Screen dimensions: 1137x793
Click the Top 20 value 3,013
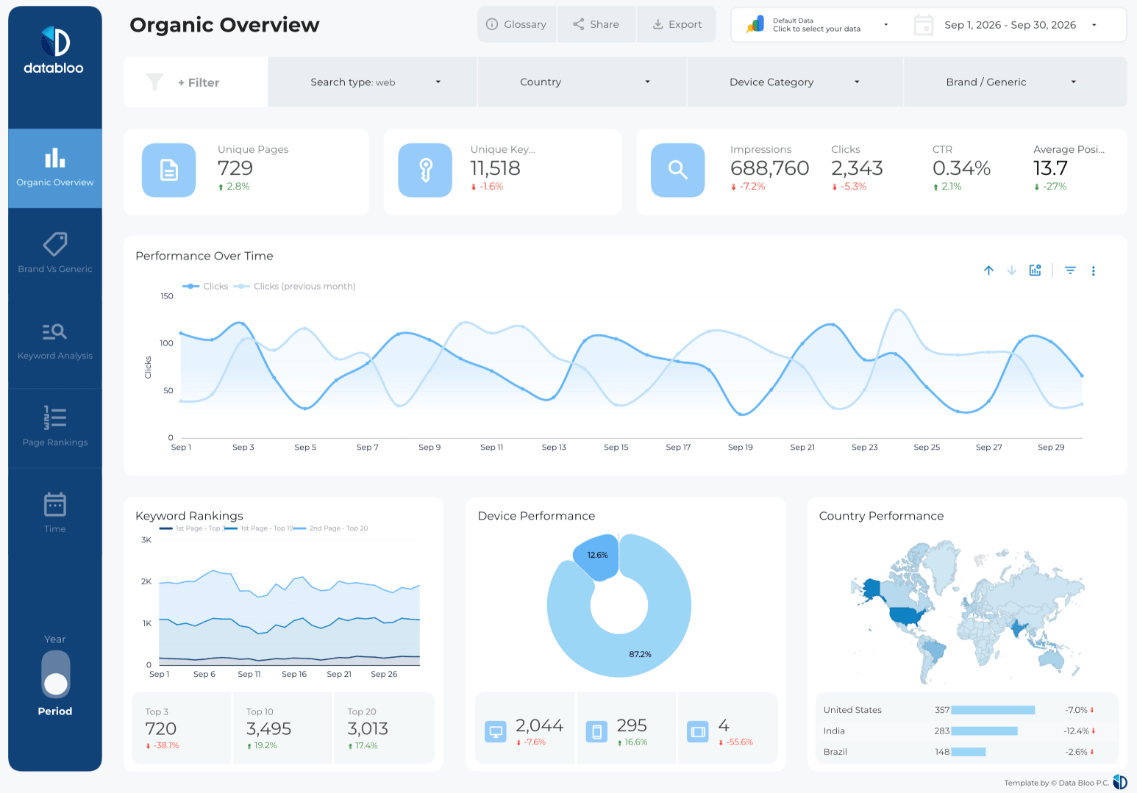pos(368,728)
